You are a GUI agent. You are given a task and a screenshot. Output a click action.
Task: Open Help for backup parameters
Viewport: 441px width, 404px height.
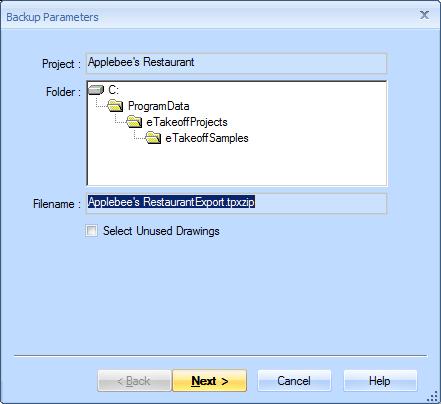point(380,380)
